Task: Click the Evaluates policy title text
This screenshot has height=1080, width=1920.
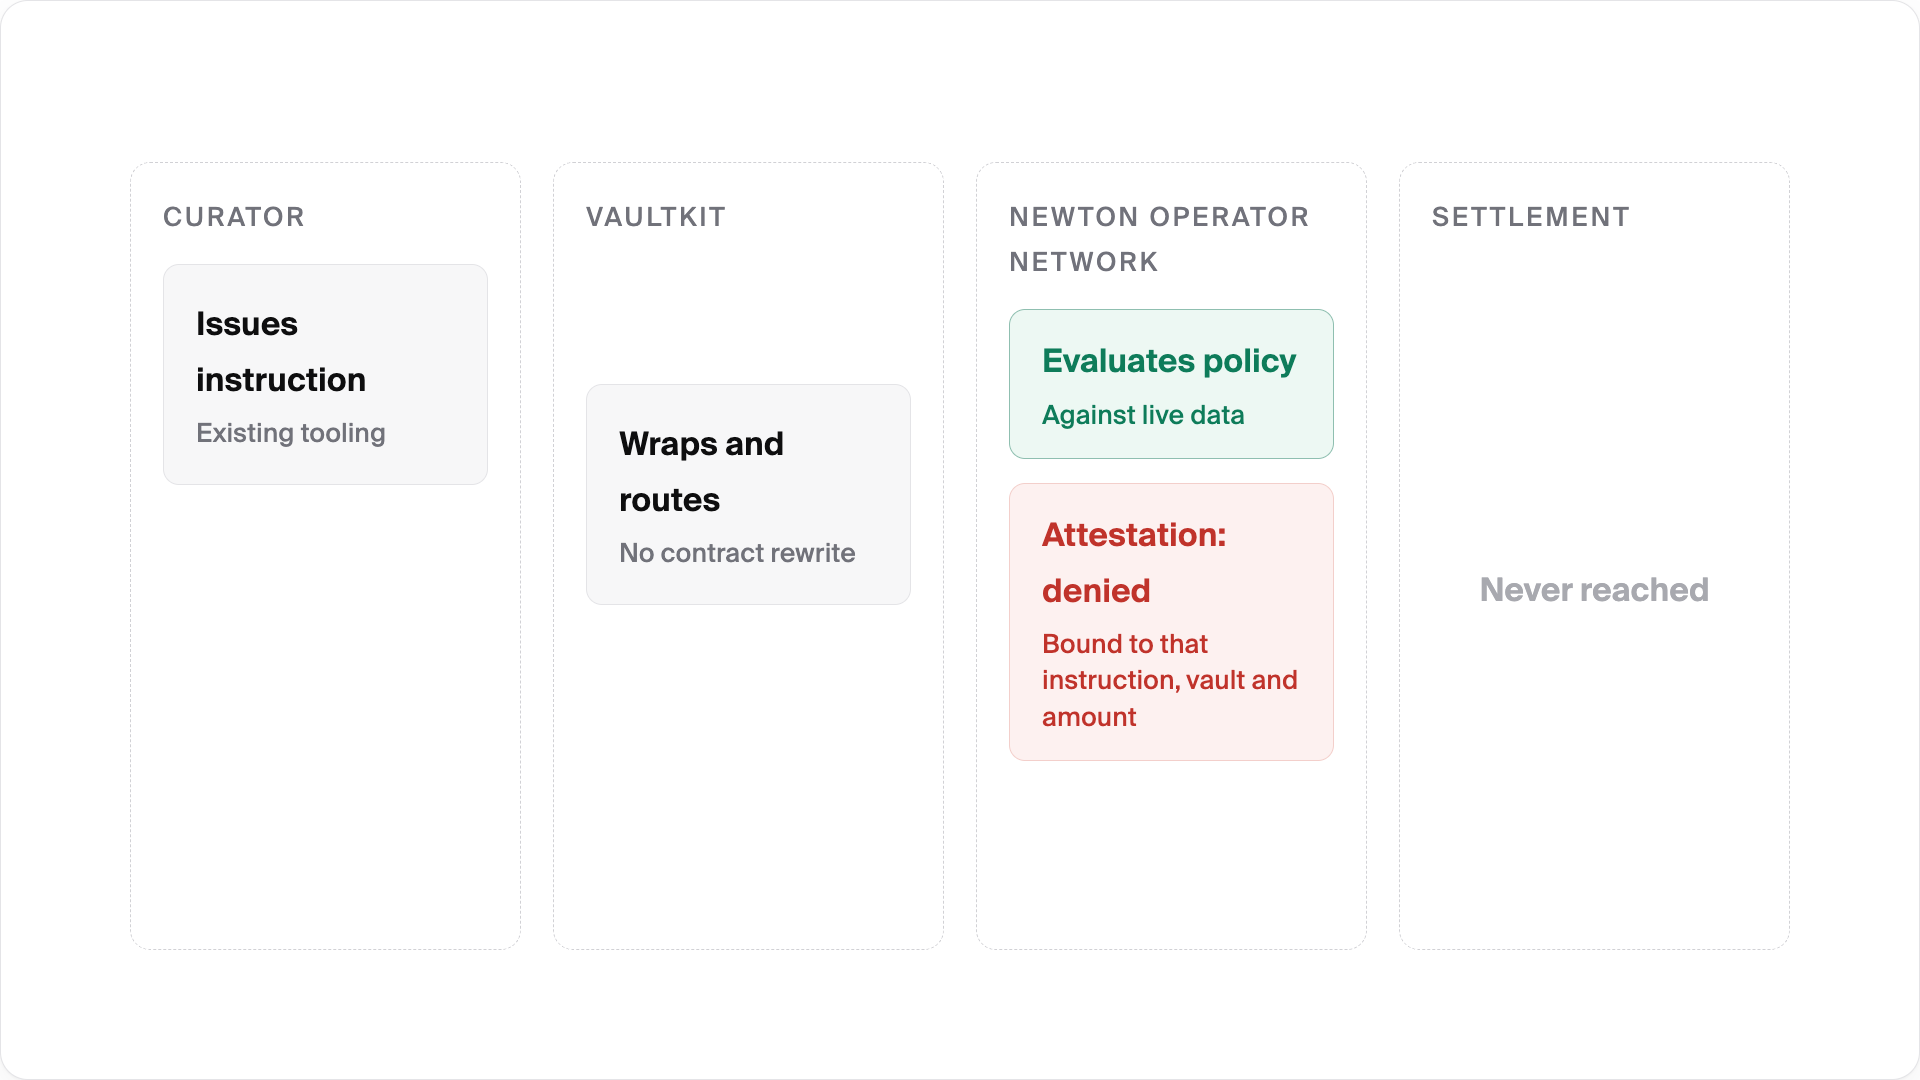Action: point(1169,361)
